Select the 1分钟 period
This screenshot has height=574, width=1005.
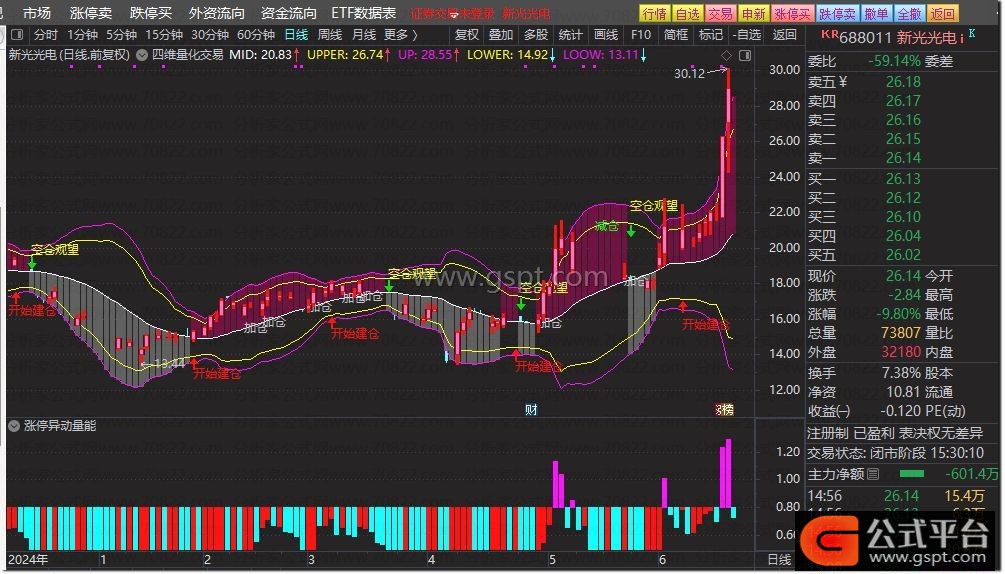coord(82,35)
